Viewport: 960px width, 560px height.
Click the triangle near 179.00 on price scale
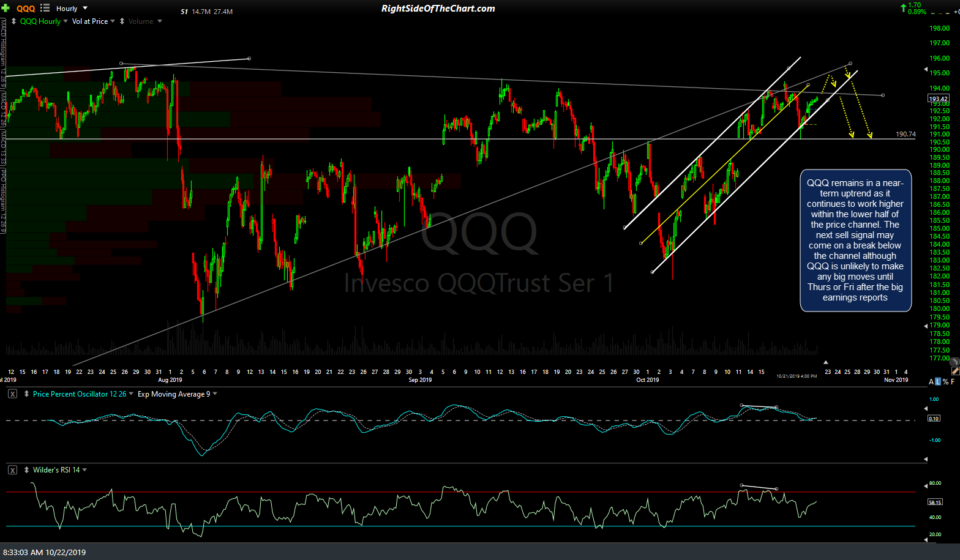click(x=926, y=326)
